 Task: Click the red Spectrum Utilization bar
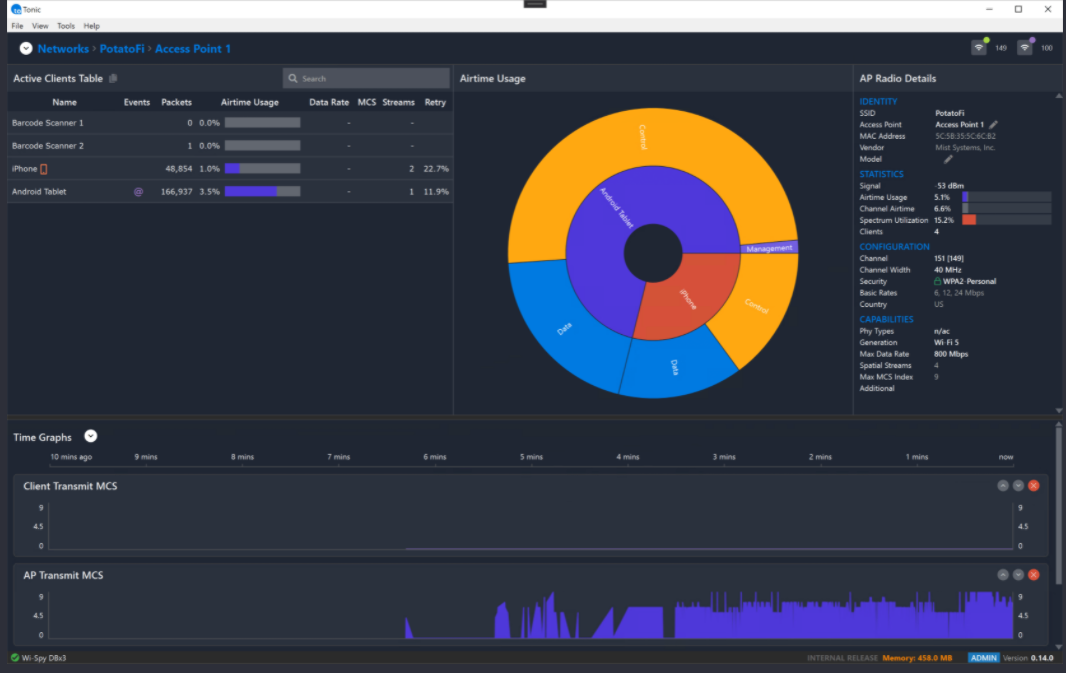969,220
